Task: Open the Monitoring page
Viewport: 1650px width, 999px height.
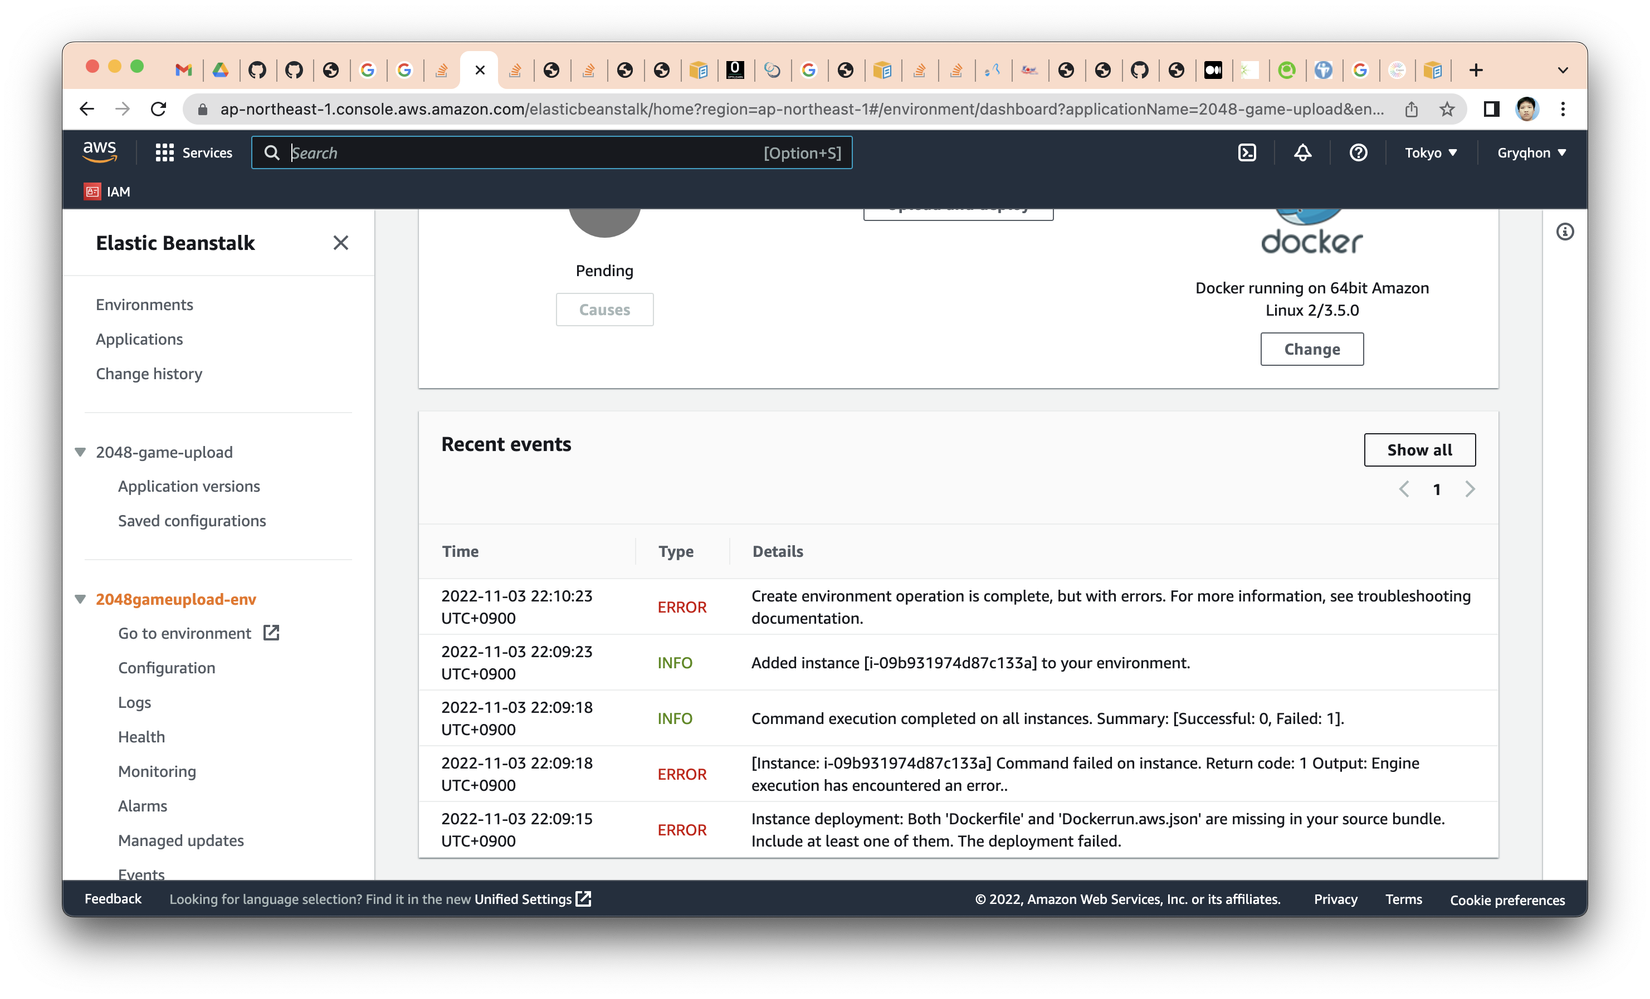Action: (x=157, y=772)
